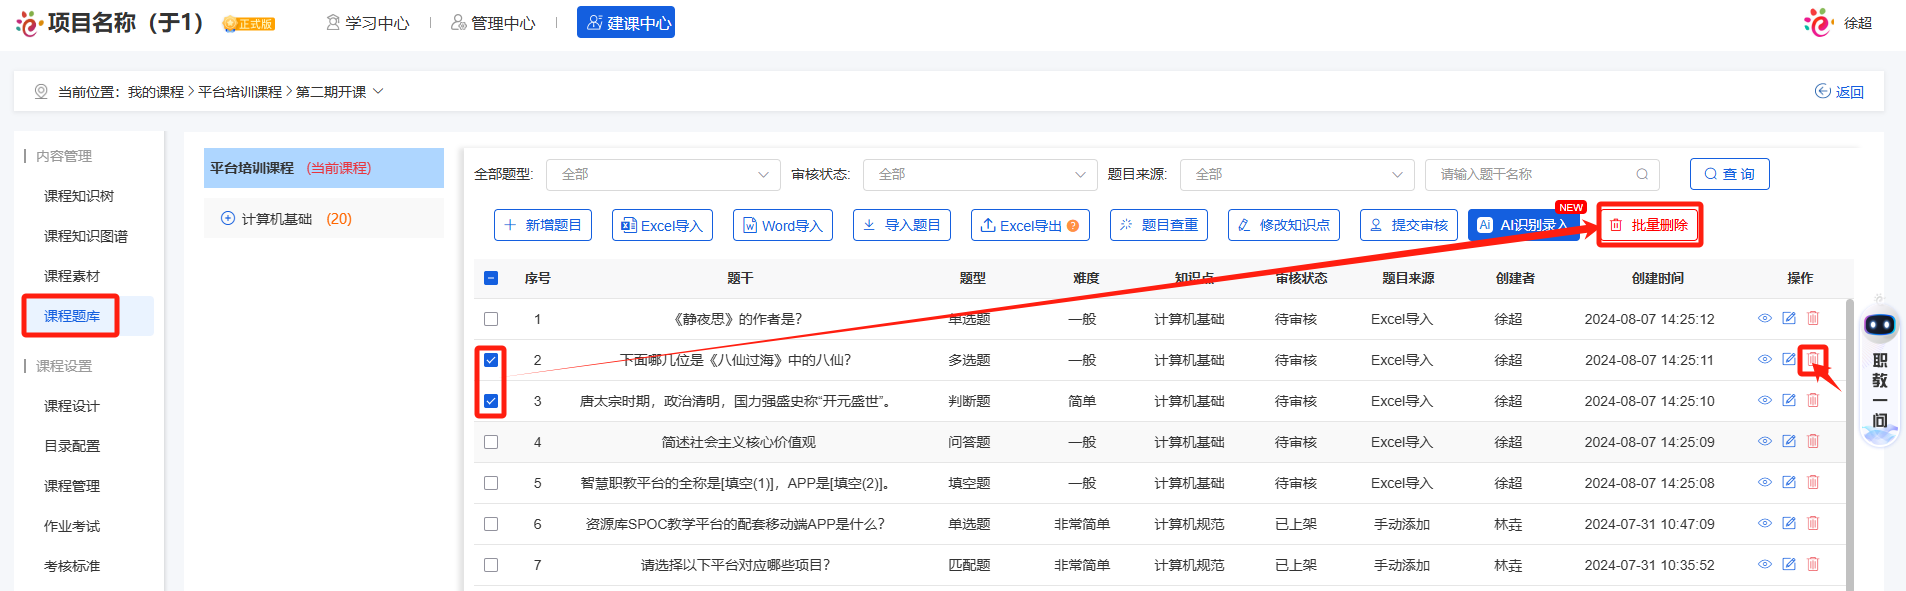Open 课程知识图谱 in sidebar

[86, 236]
